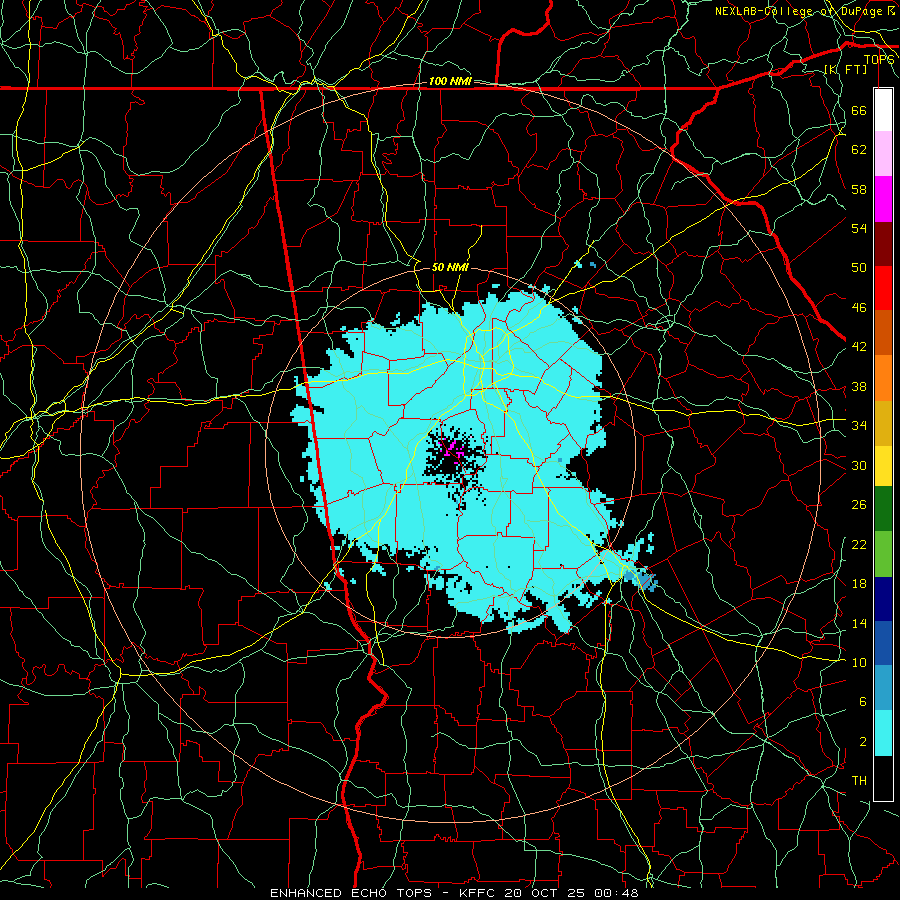Click the '30' scale label
The height and width of the screenshot is (900, 900).
859,465
